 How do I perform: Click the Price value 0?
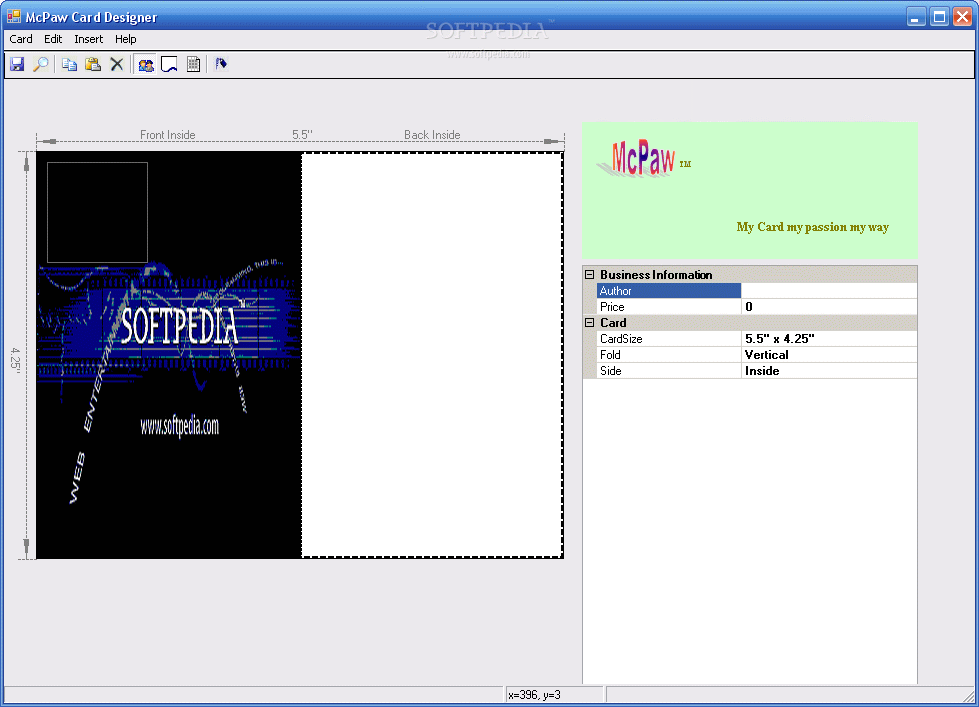(829, 307)
